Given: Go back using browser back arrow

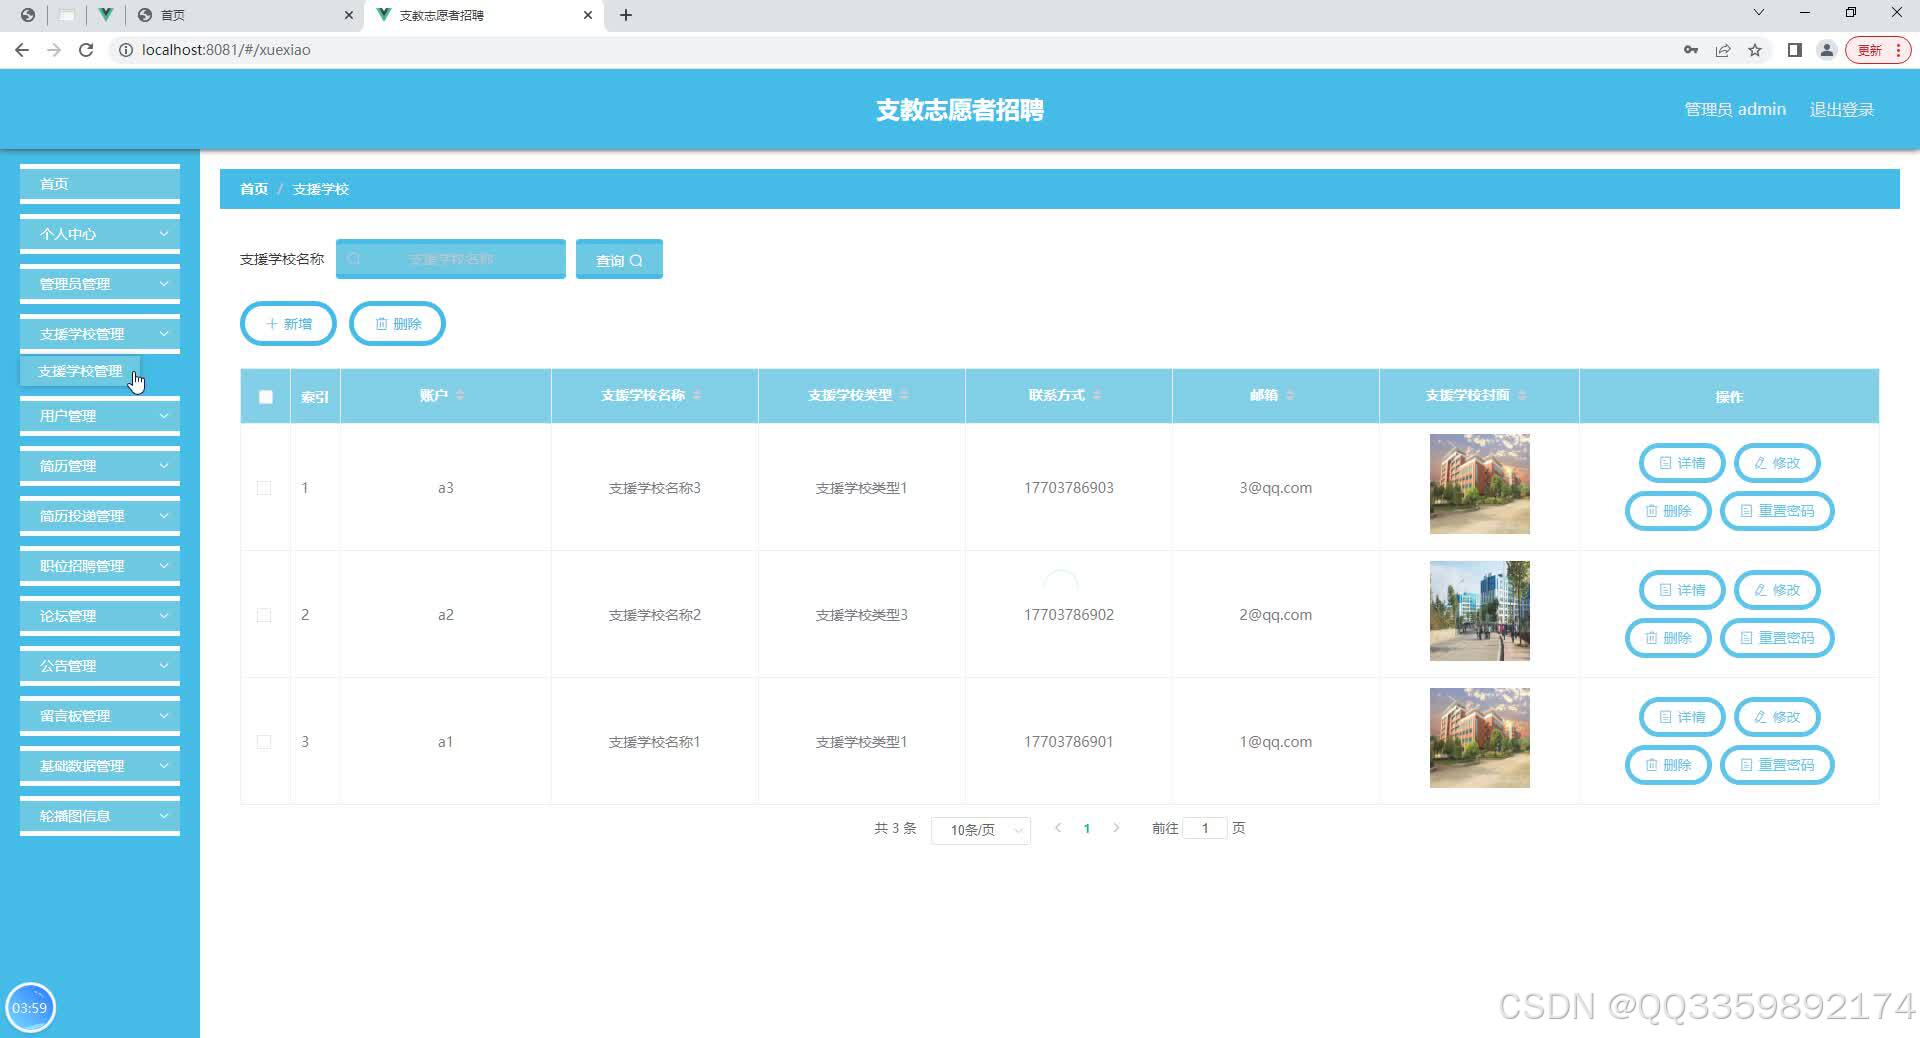Looking at the screenshot, I should click(x=22, y=50).
